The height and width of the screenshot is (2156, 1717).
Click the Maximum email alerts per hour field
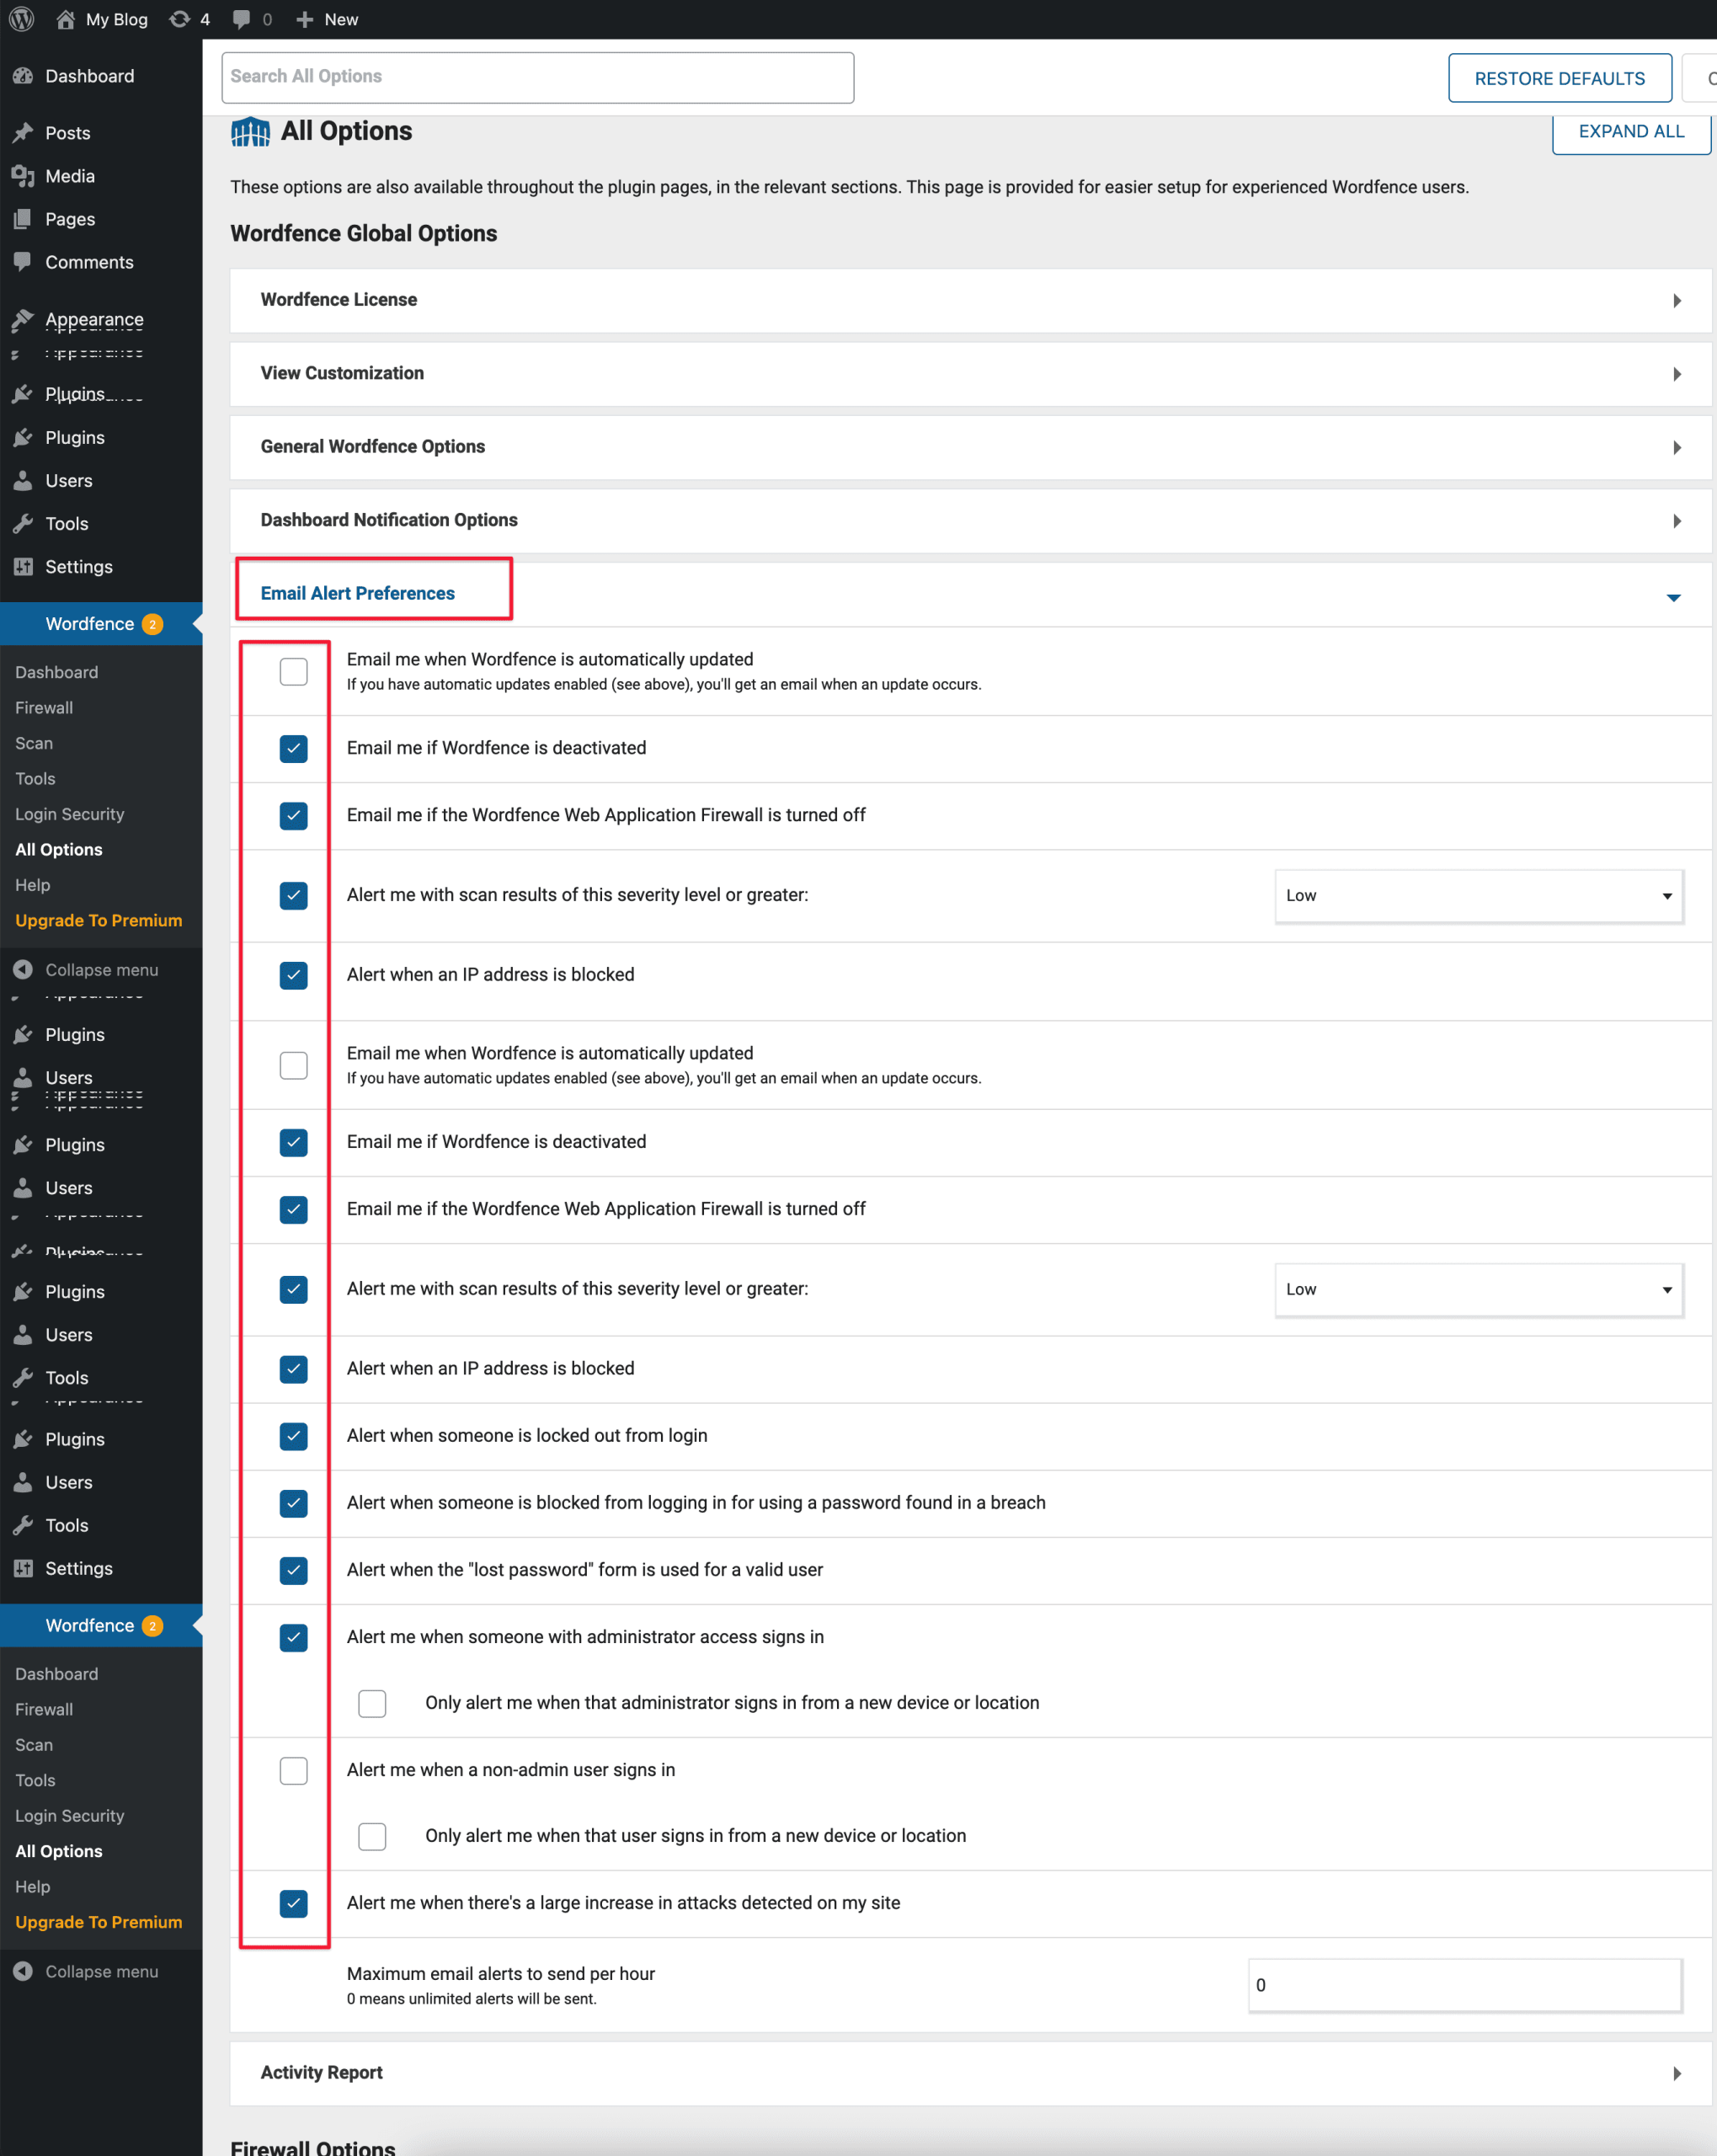click(1464, 1985)
